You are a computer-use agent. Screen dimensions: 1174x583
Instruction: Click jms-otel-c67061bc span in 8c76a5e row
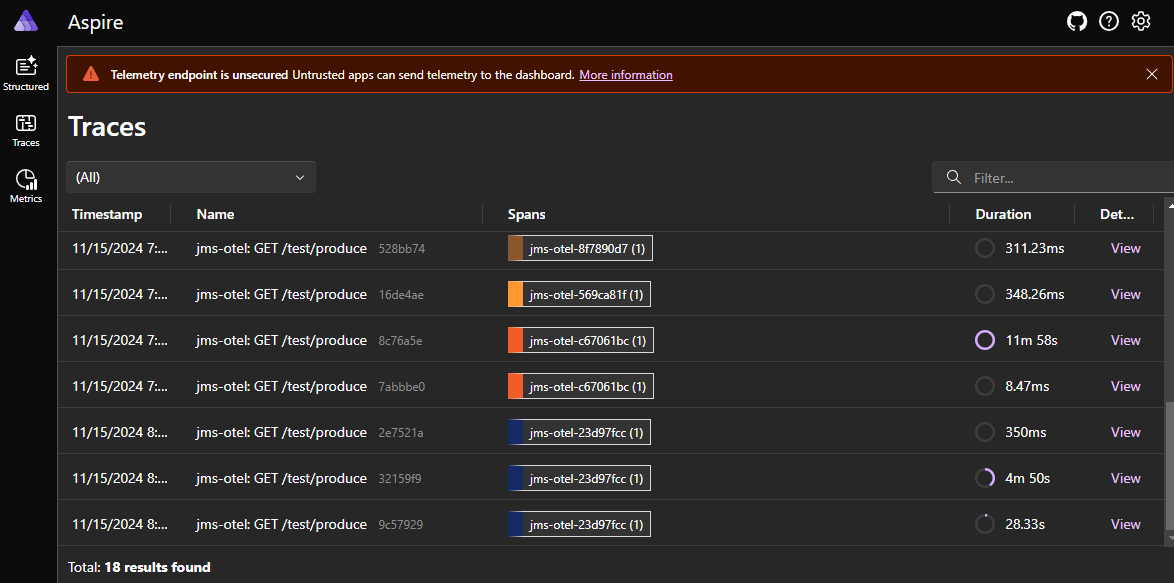pos(580,340)
